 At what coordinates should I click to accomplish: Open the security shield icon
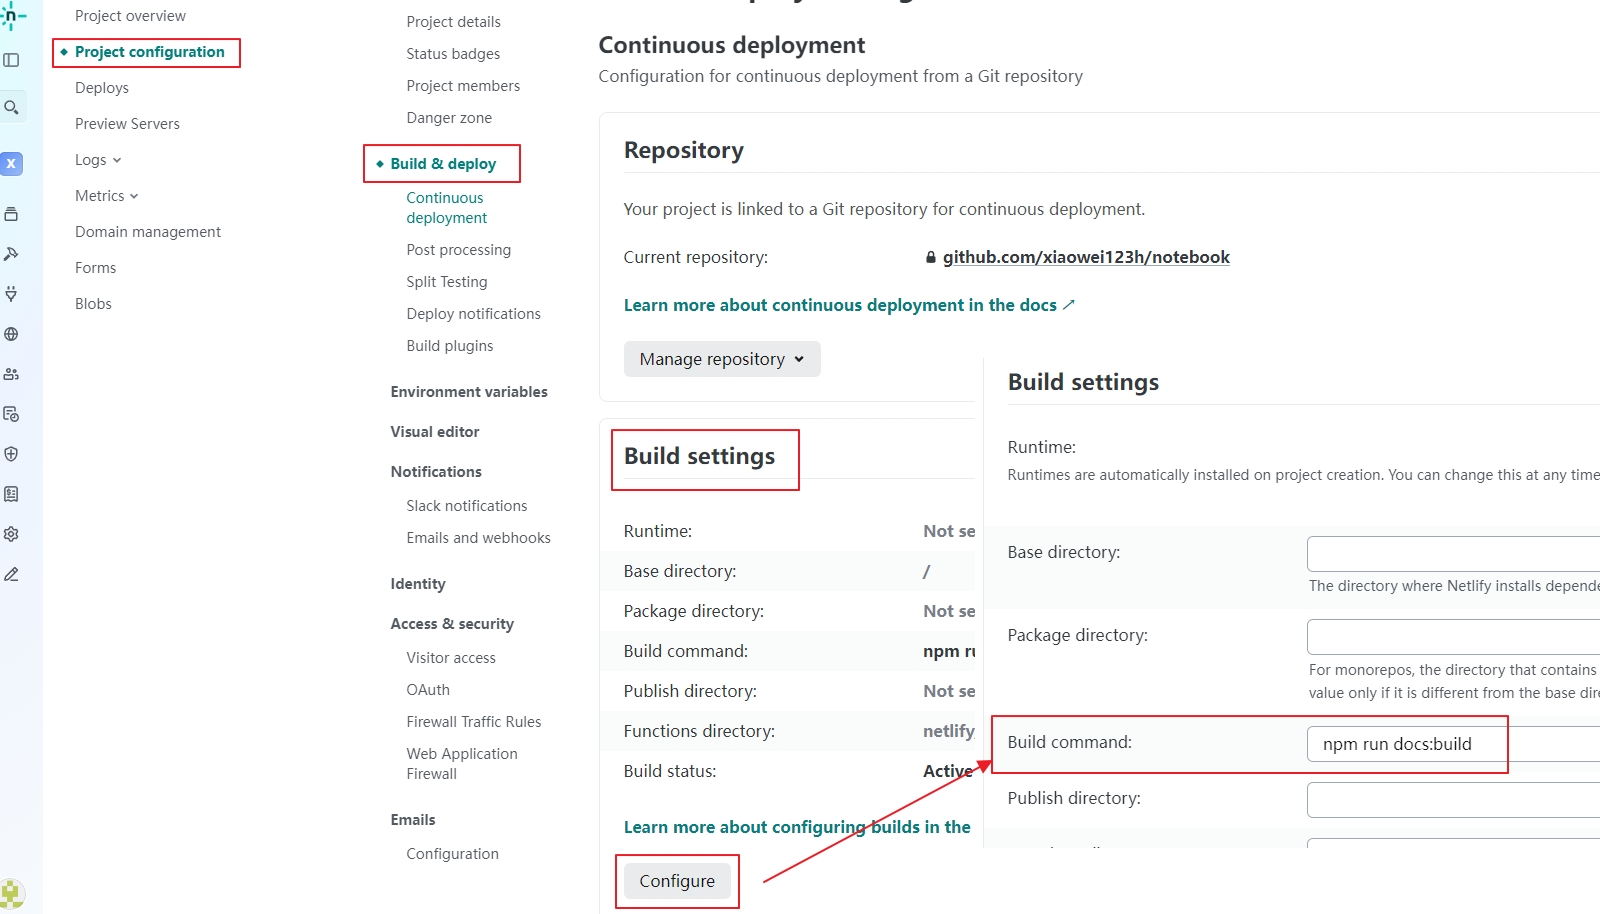pyautogui.click(x=11, y=454)
